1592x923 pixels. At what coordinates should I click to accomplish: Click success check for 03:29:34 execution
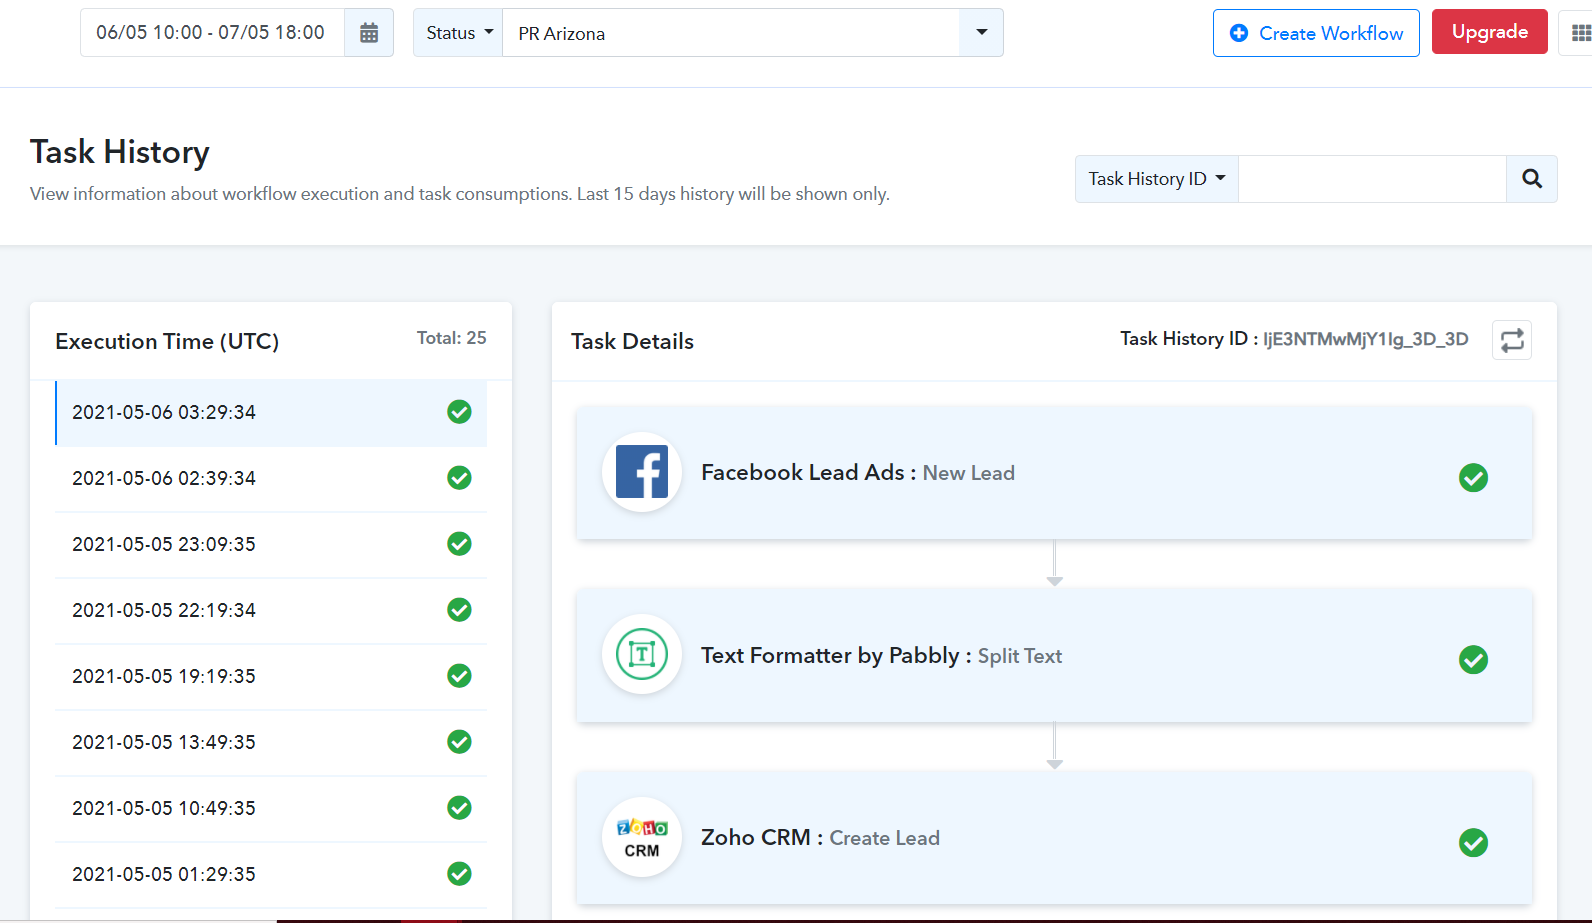459,412
